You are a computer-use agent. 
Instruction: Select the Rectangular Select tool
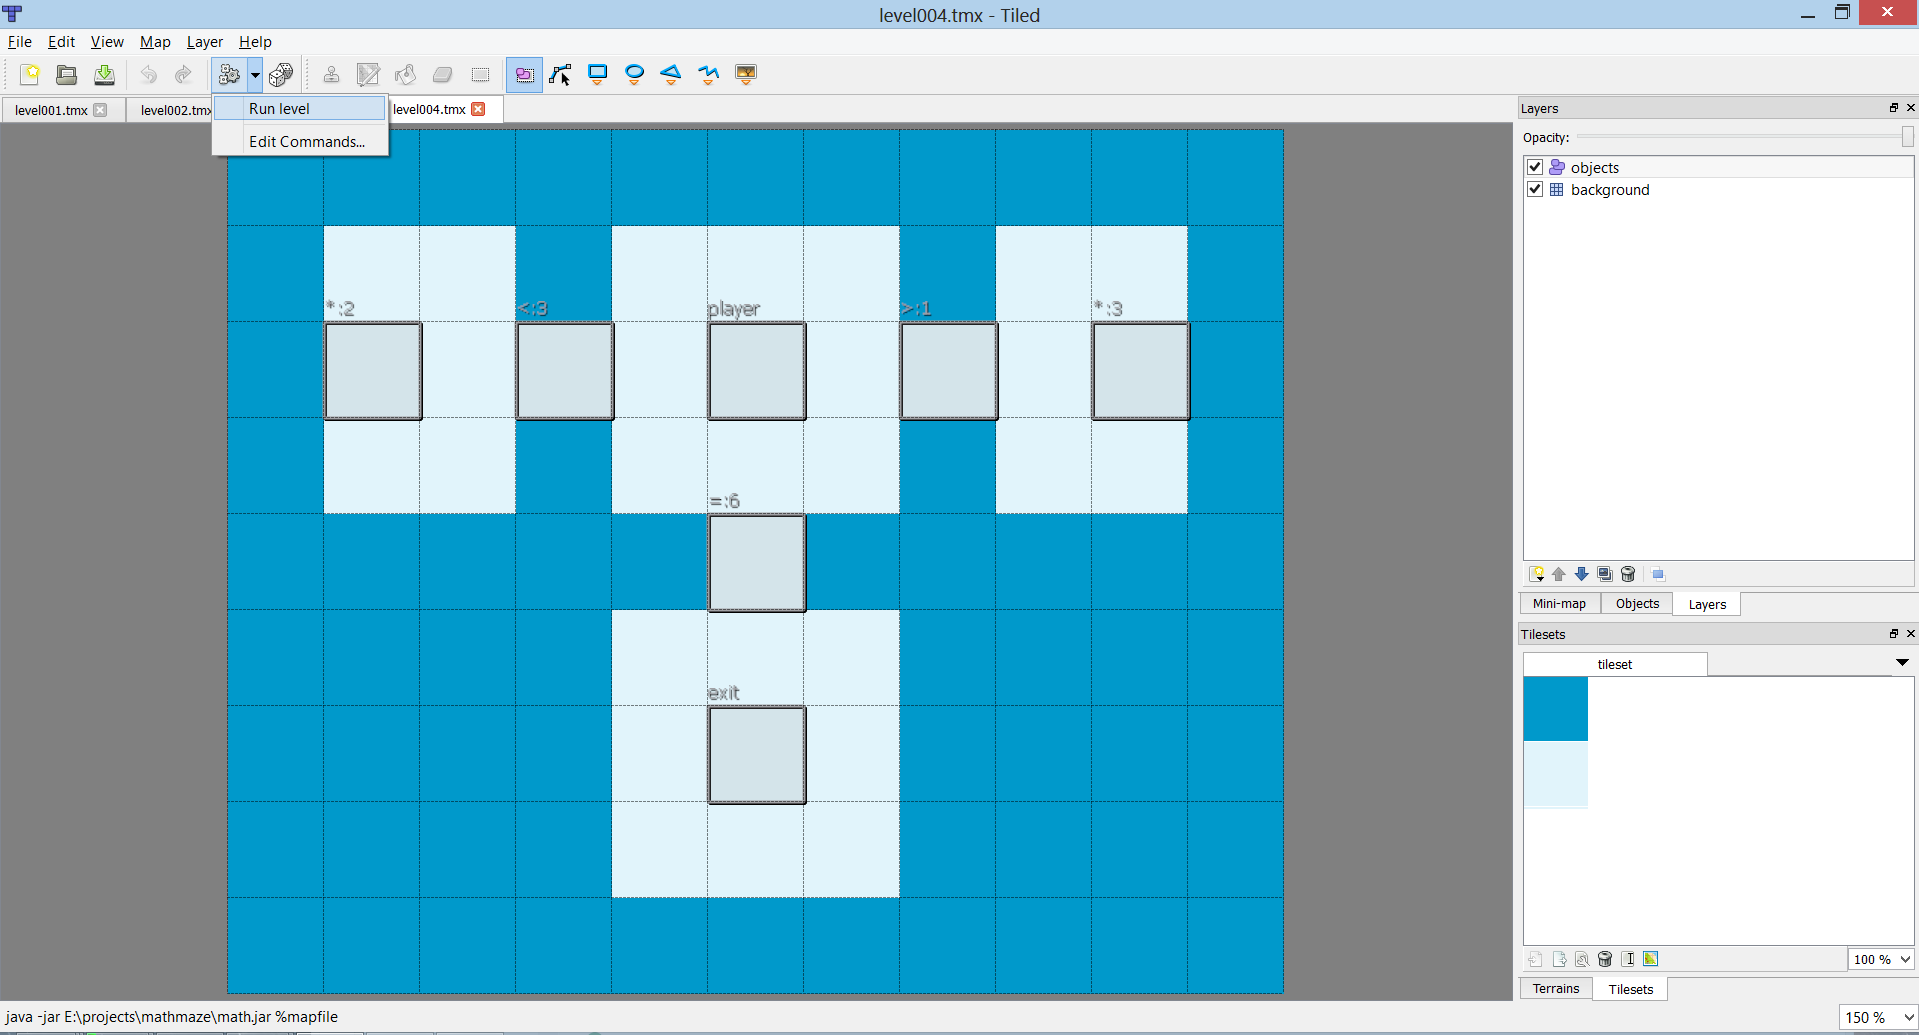[x=480, y=74]
